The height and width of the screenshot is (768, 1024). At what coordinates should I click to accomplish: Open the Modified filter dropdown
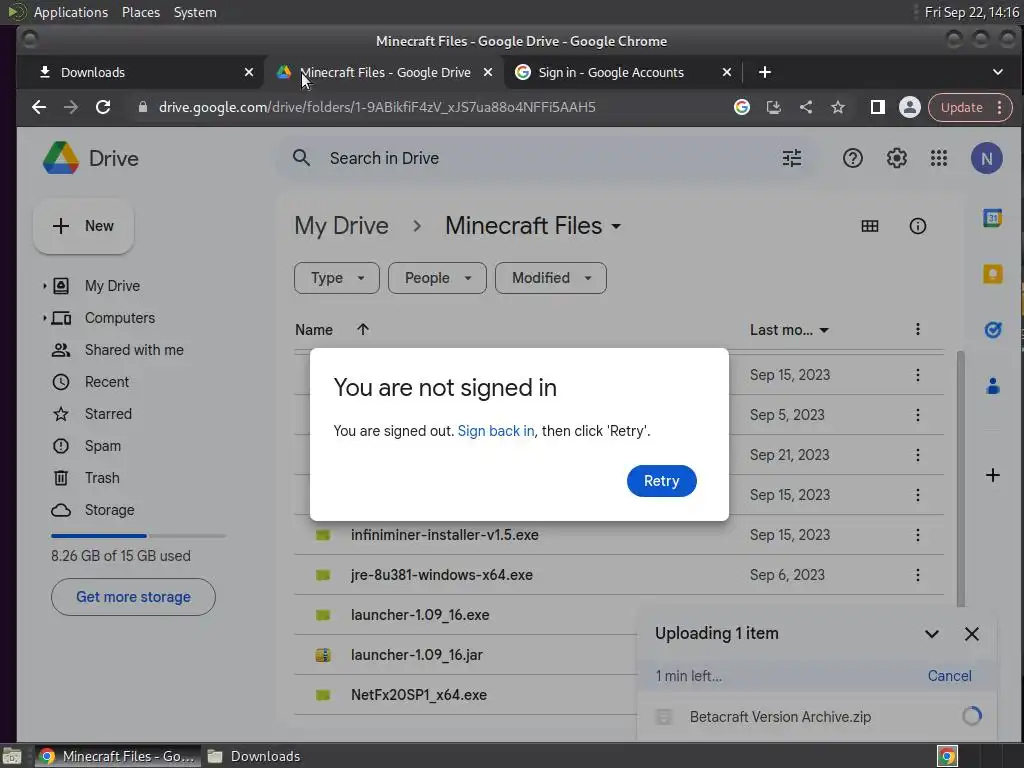tap(551, 278)
